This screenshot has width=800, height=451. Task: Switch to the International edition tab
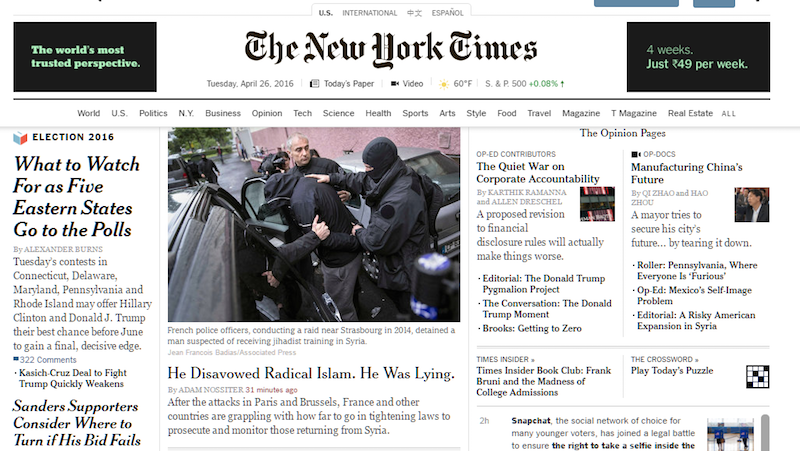[369, 13]
